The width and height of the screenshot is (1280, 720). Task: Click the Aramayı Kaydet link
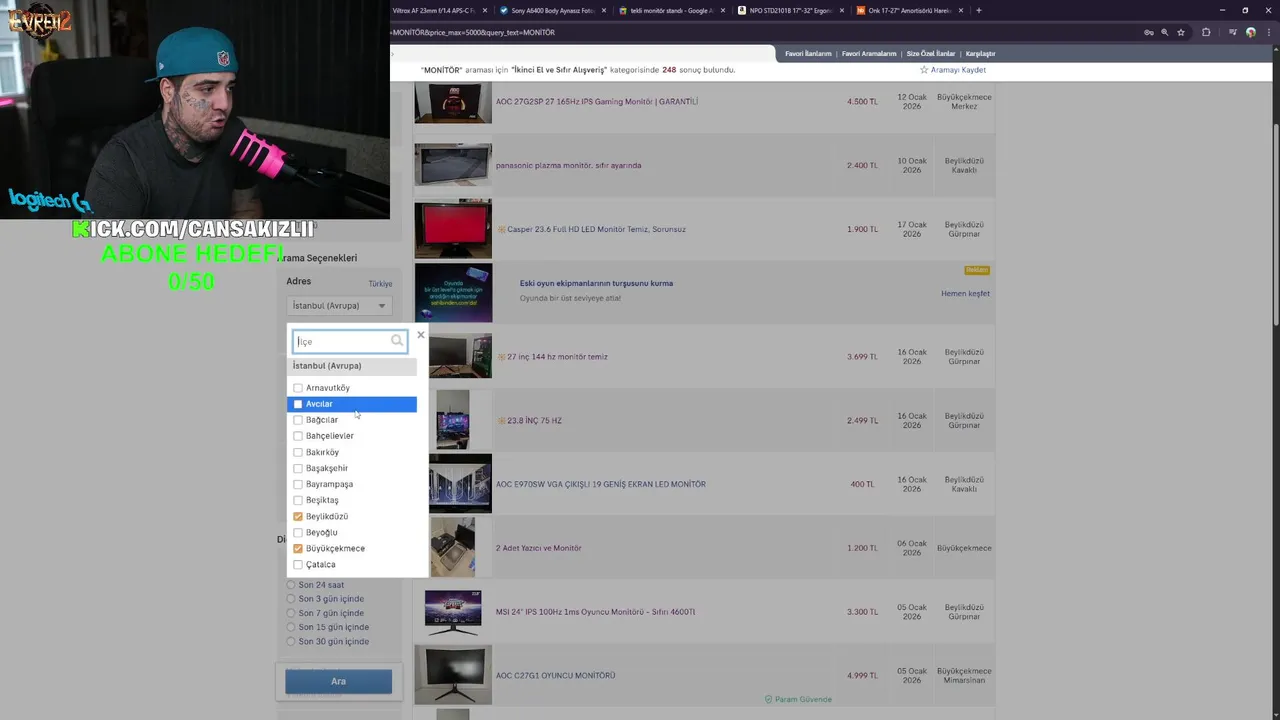pyautogui.click(x=958, y=70)
